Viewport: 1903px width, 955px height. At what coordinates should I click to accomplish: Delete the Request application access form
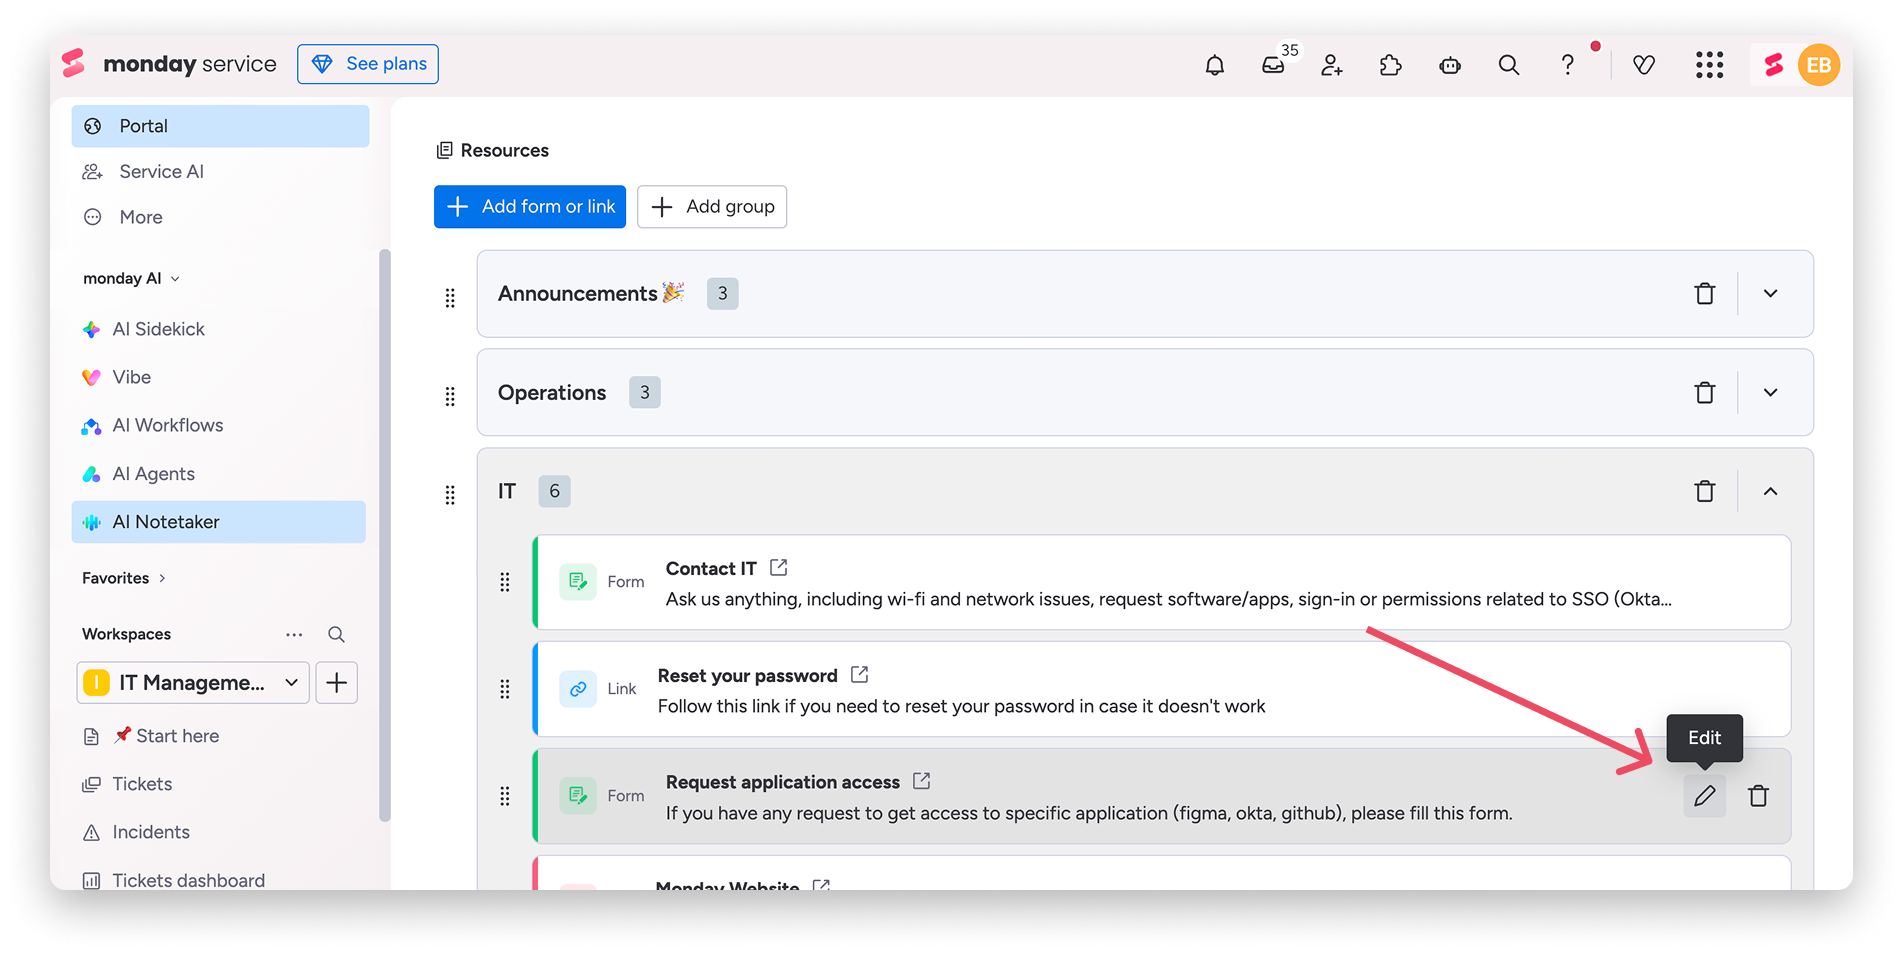pos(1758,796)
